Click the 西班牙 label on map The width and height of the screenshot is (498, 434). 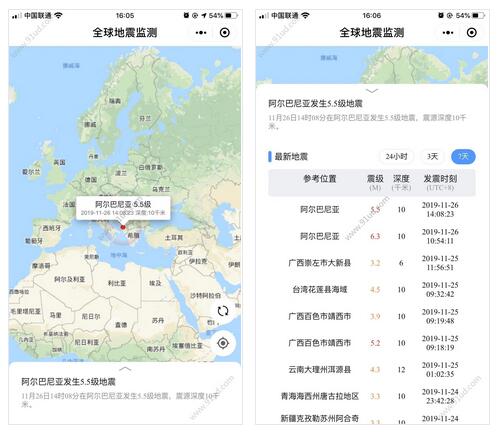tap(52, 228)
